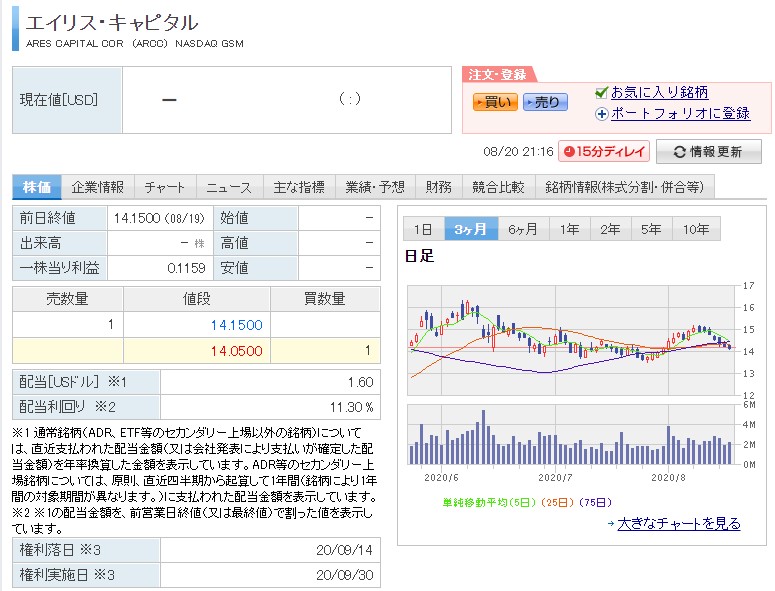Image resolution: width=775 pixels, height=591 pixels.
Task: Click the bid price 14.0500
Action: click(x=236, y=351)
